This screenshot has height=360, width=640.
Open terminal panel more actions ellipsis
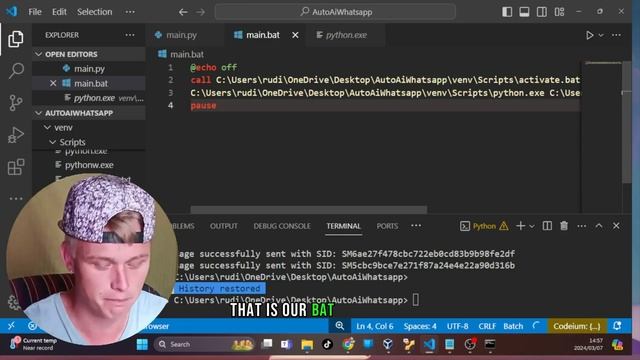582,226
